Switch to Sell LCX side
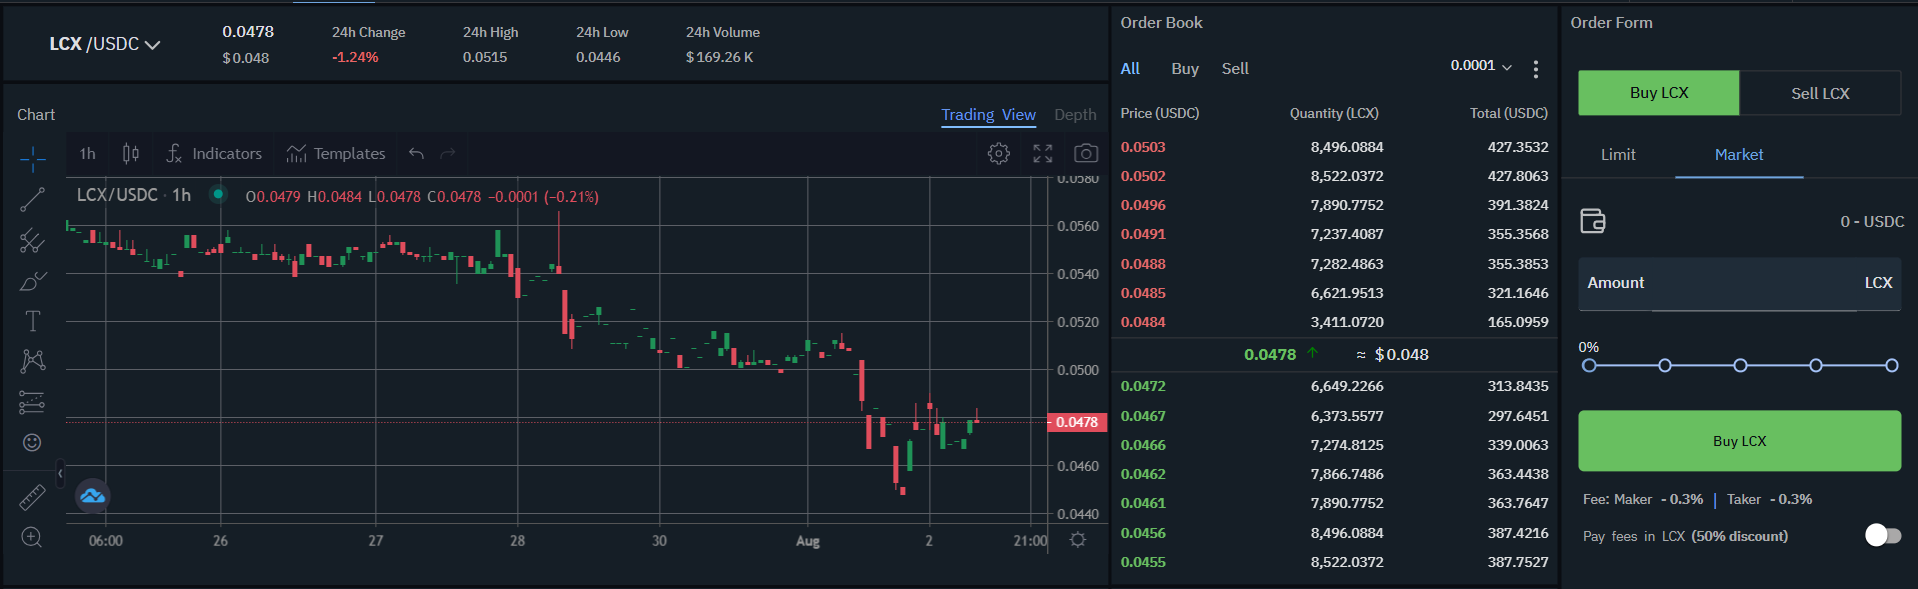This screenshot has width=1918, height=589. [x=1819, y=93]
